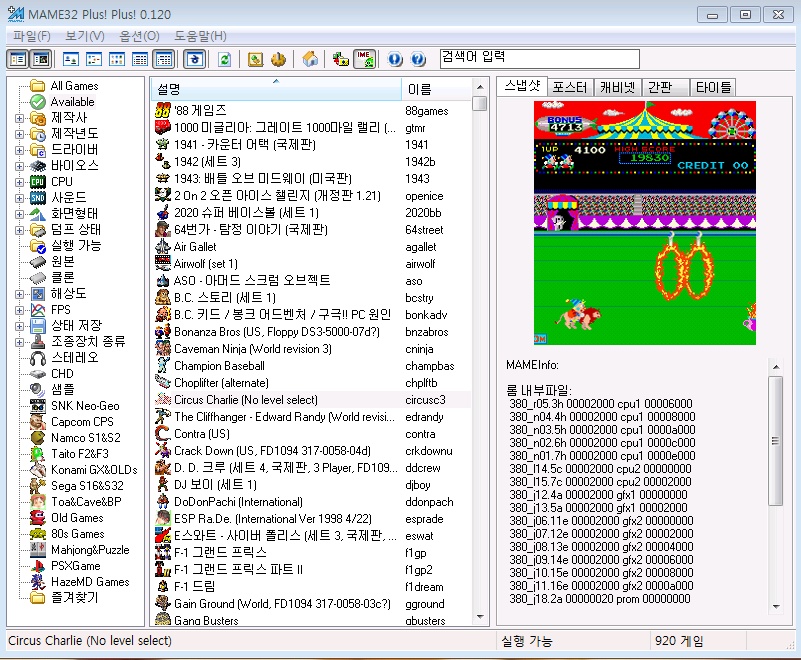The height and width of the screenshot is (660, 801).
Task: Sort by the 설명 column header
Action: (276, 89)
